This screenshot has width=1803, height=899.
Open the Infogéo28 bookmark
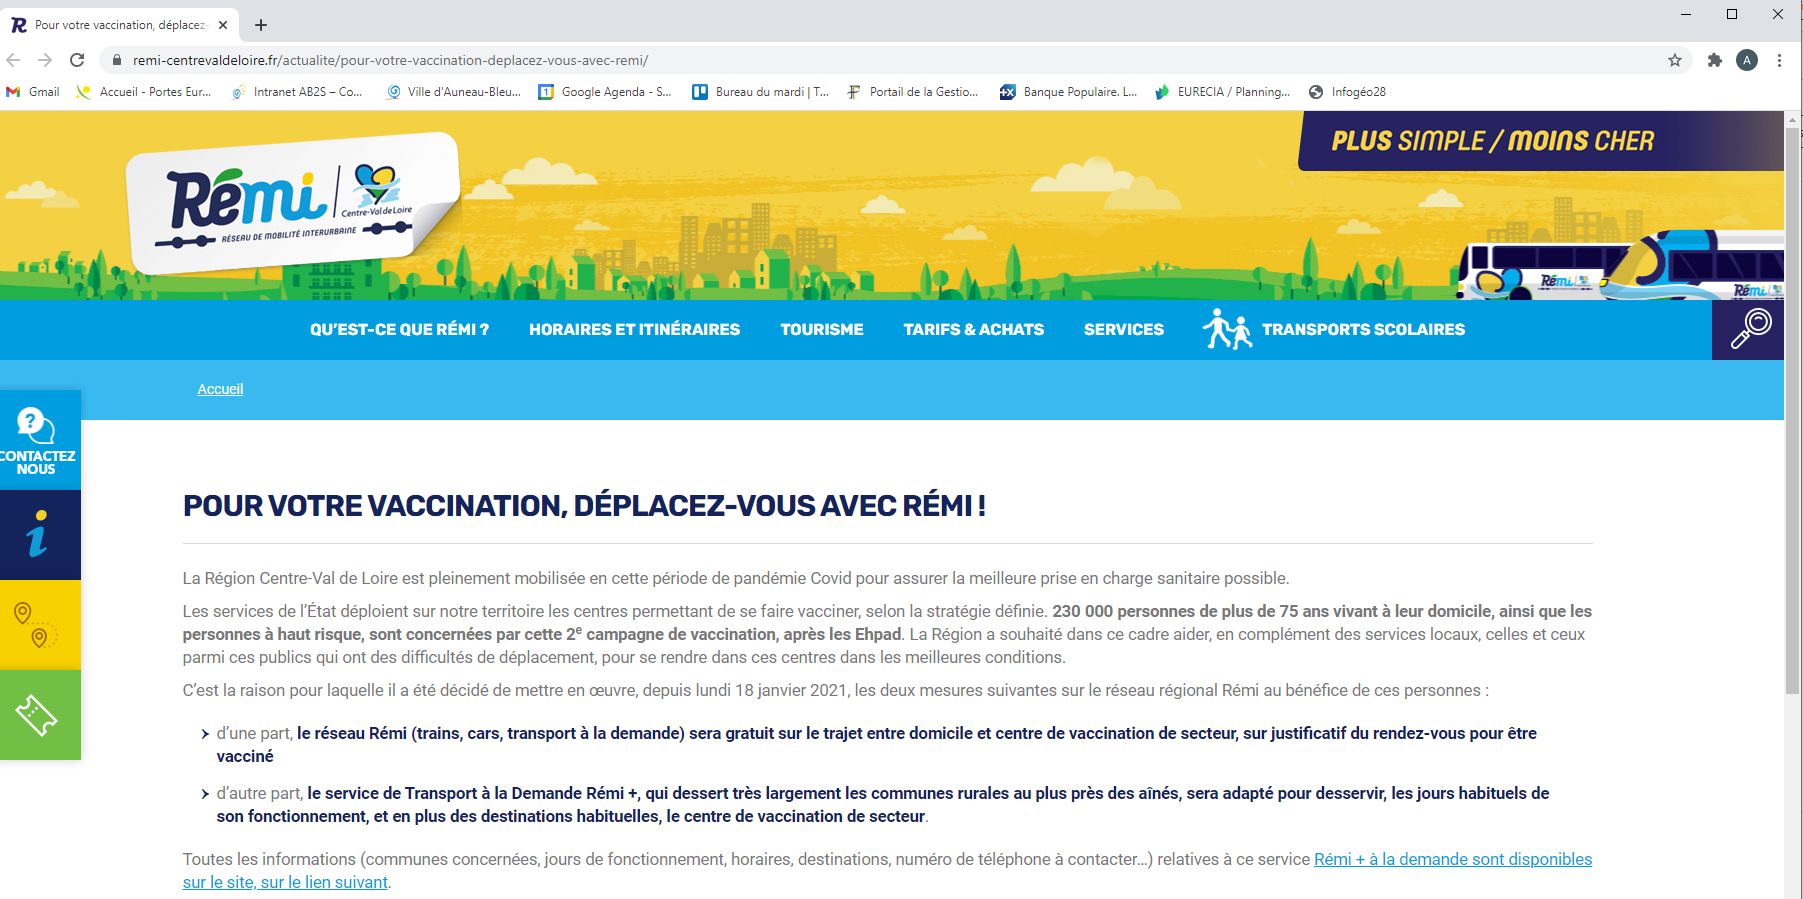tap(1347, 92)
